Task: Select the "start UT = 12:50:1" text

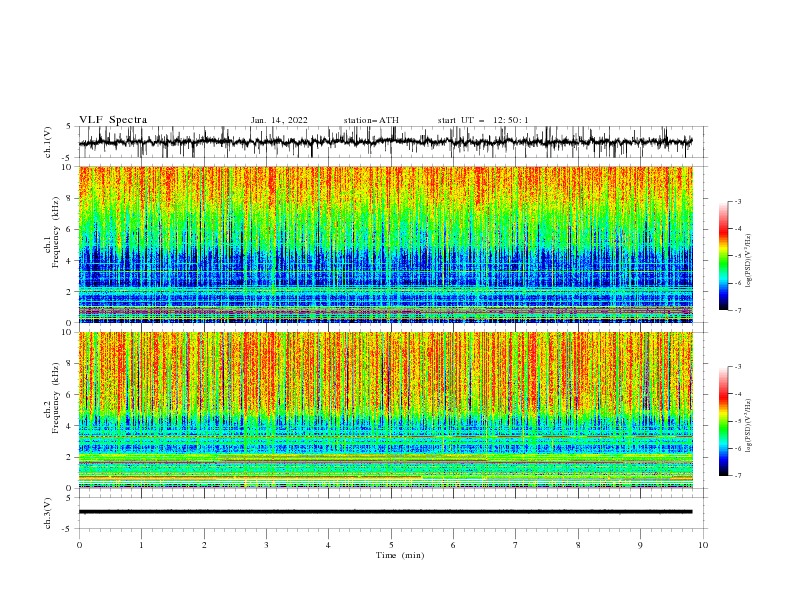Action: (483, 120)
